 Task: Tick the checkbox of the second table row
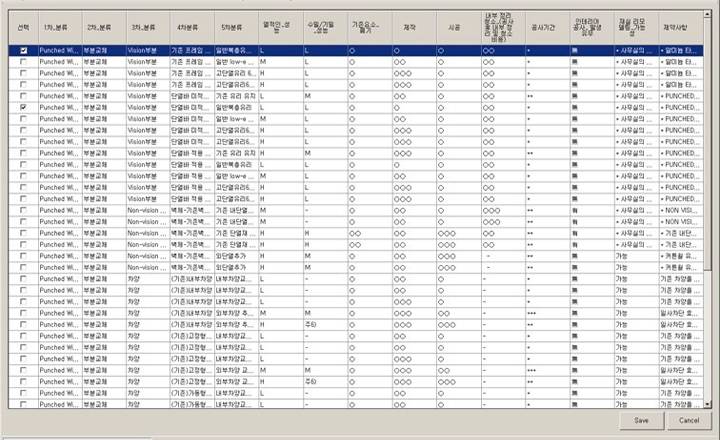(x=24, y=63)
